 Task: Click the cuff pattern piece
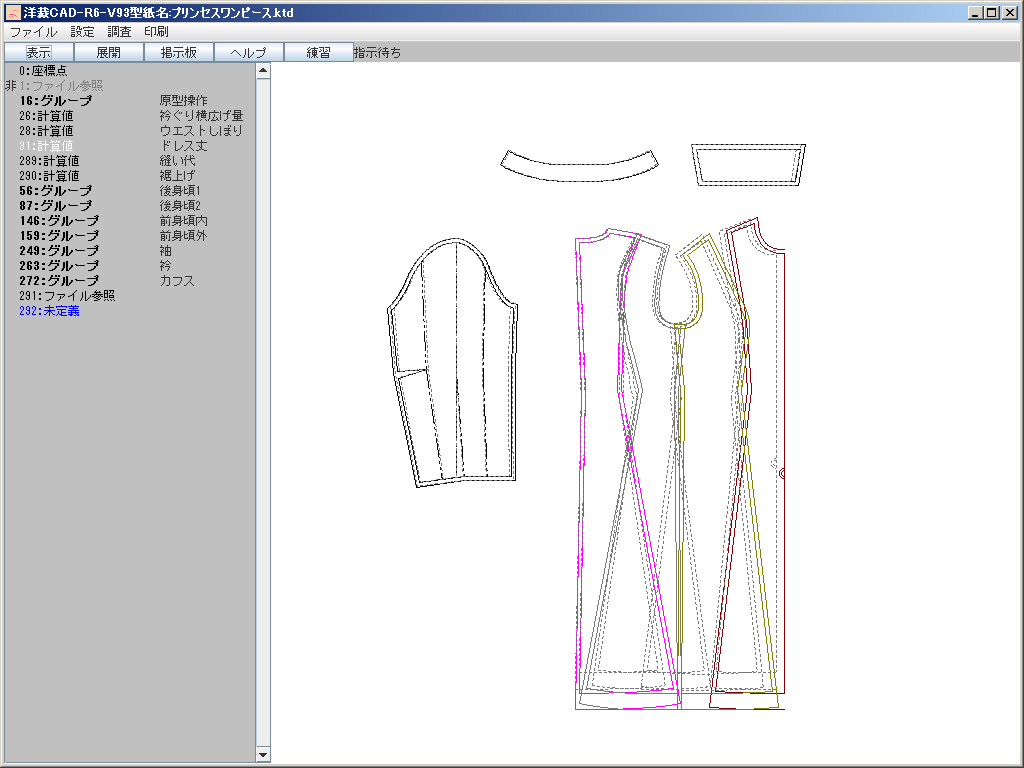(x=748, y=165)
